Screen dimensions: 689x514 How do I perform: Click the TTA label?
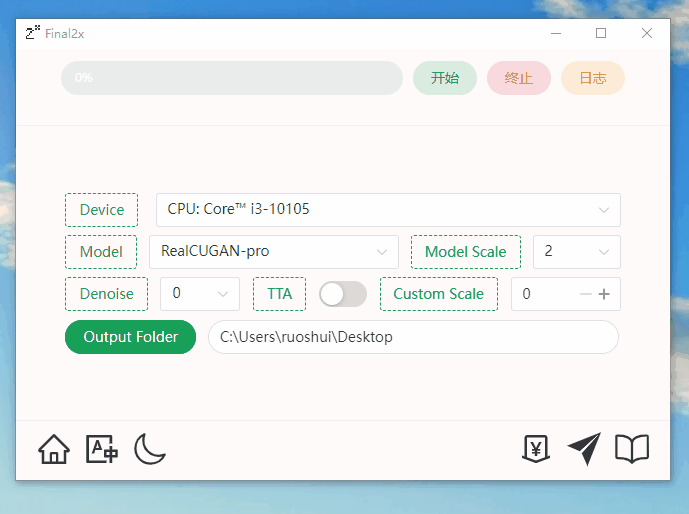[279, 294]
